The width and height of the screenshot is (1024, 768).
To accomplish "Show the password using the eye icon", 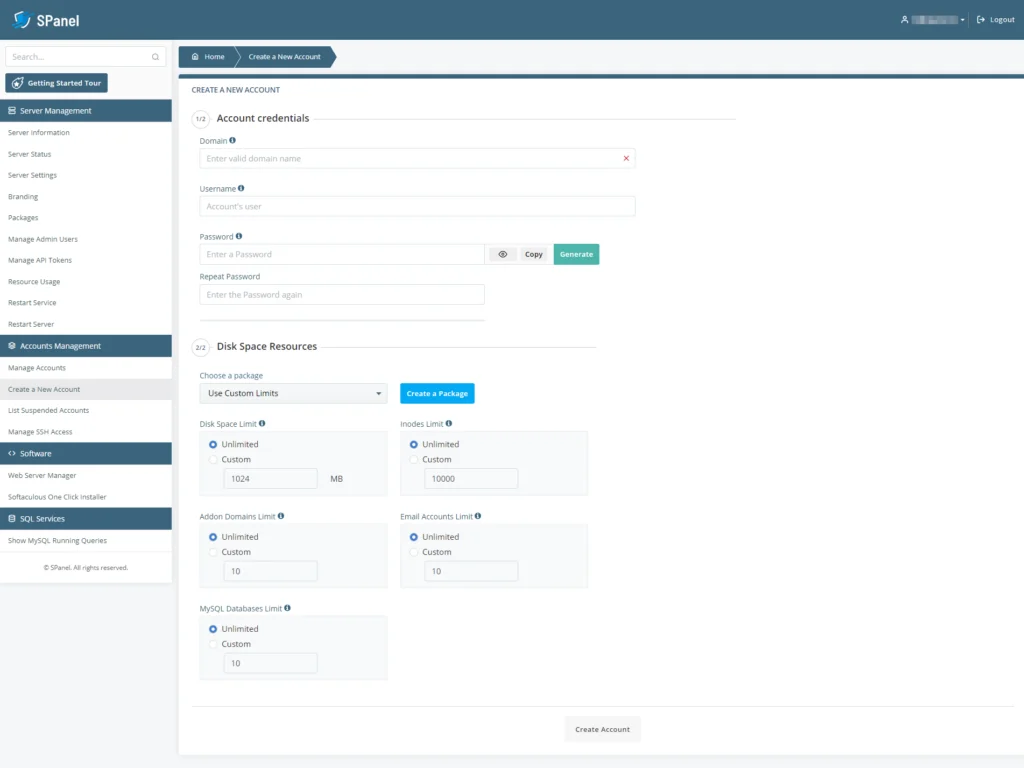I will point(501,254).
